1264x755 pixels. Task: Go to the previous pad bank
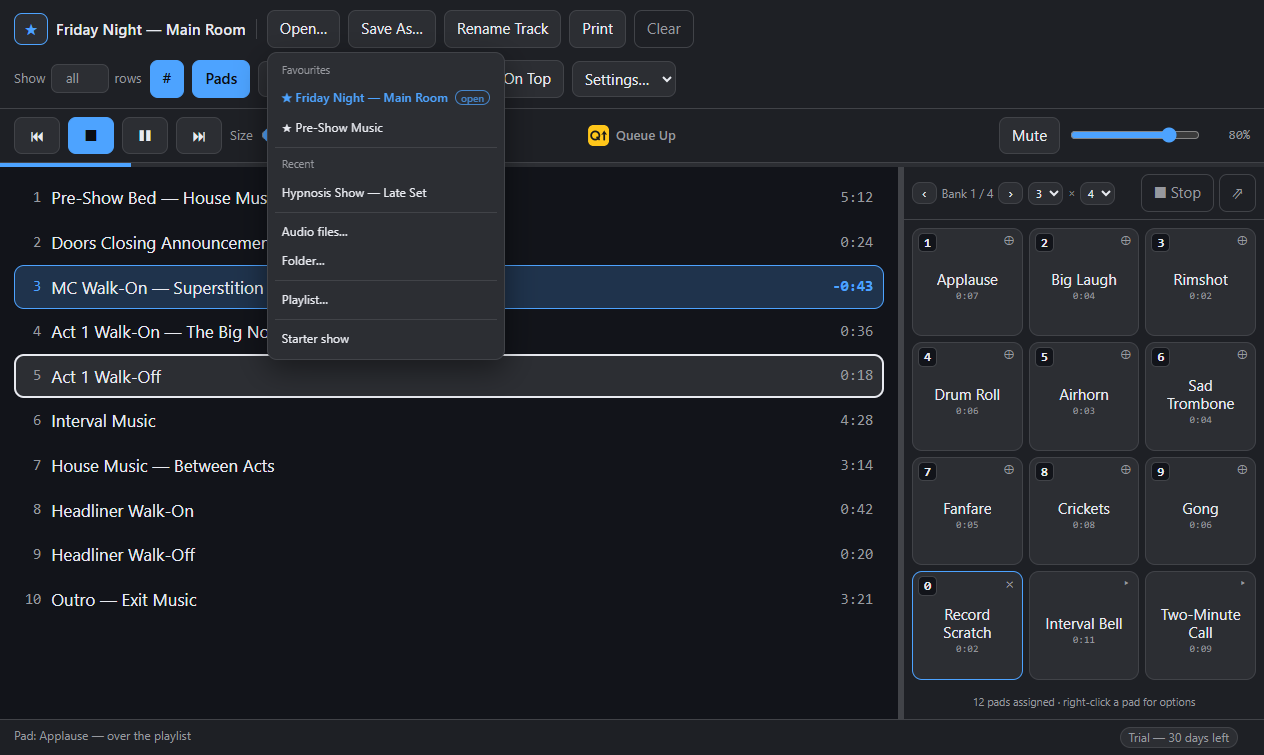(x=924, y=193)
